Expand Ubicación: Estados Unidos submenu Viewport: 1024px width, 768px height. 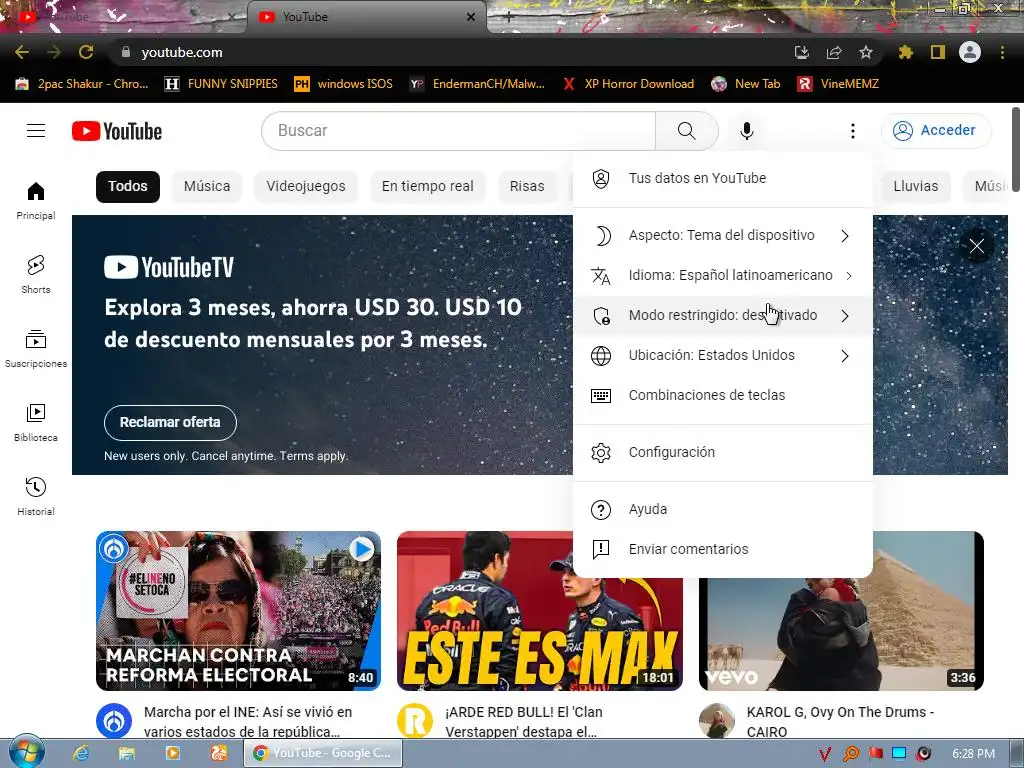pos(722,355)
